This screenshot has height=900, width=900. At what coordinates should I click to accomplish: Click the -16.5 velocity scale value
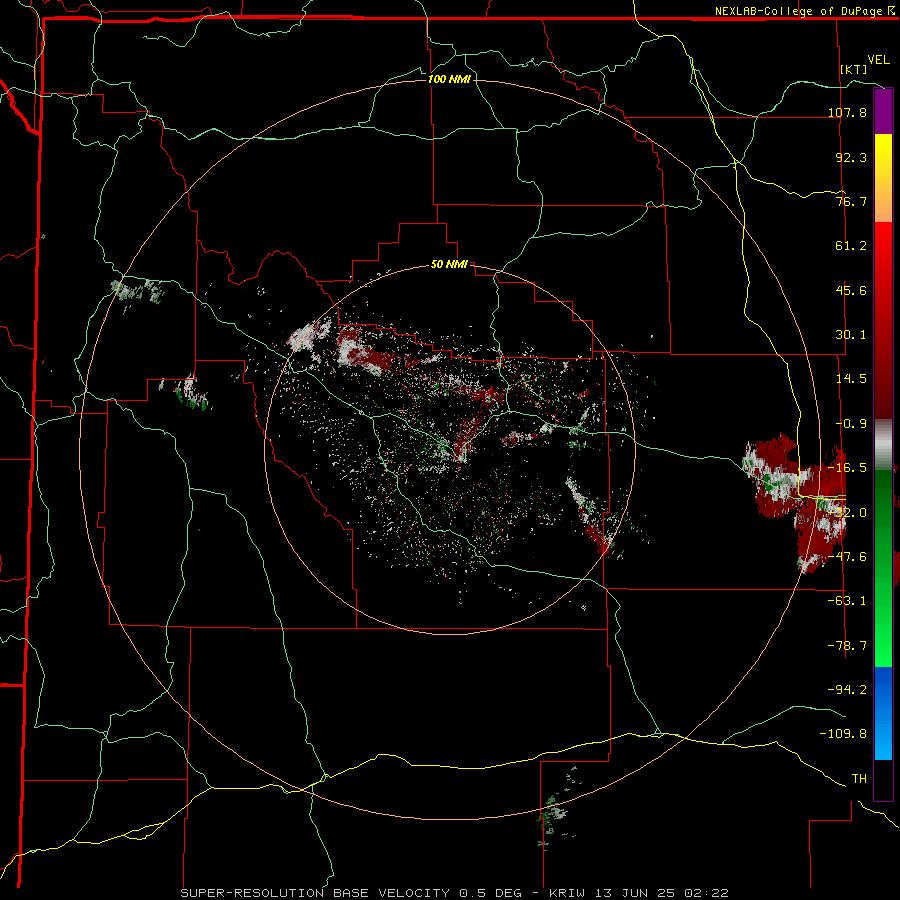tap(848, 467)
